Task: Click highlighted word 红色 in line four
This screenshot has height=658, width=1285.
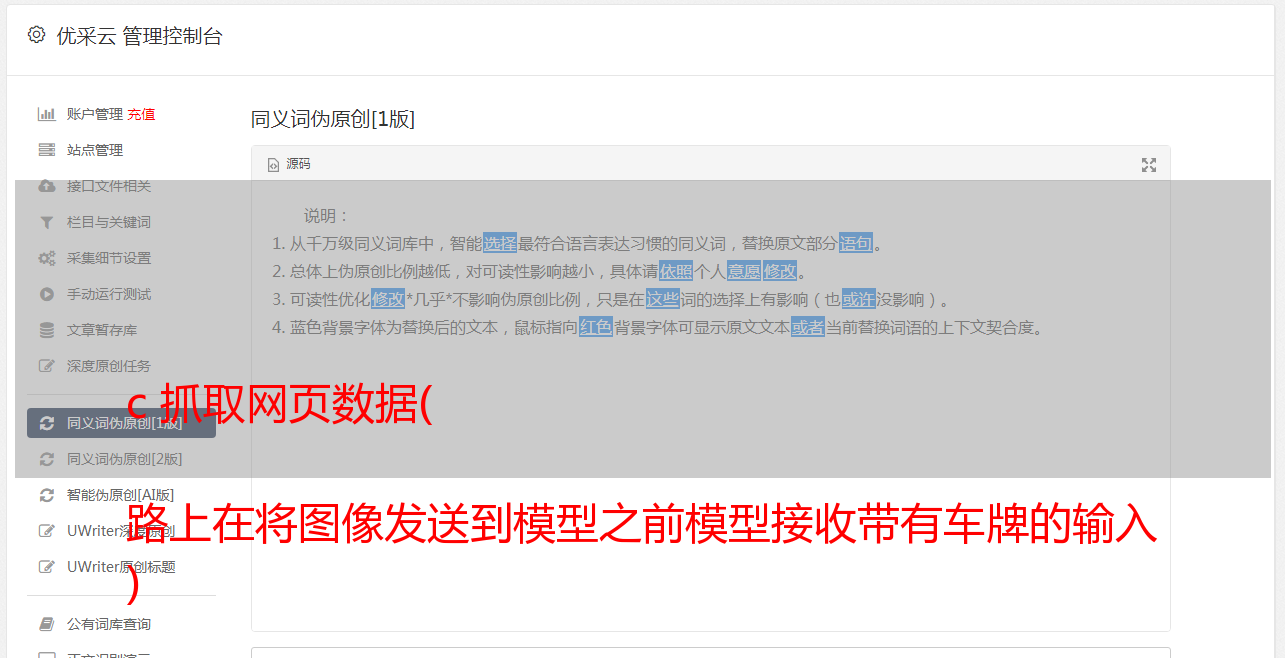Action: (596, 327)
